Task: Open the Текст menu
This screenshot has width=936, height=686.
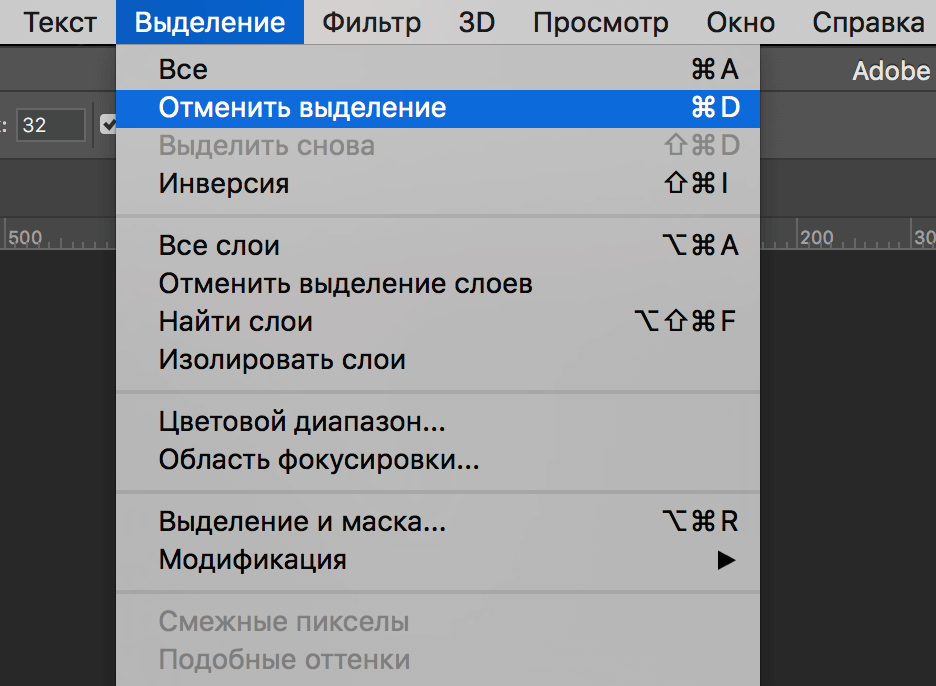Action: coord(60,22)
